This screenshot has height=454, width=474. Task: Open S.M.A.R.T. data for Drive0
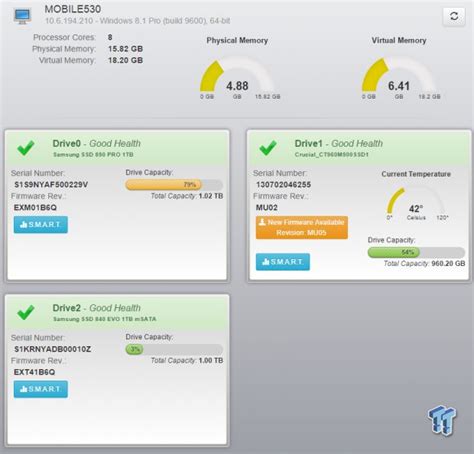[x=41, y=224]
